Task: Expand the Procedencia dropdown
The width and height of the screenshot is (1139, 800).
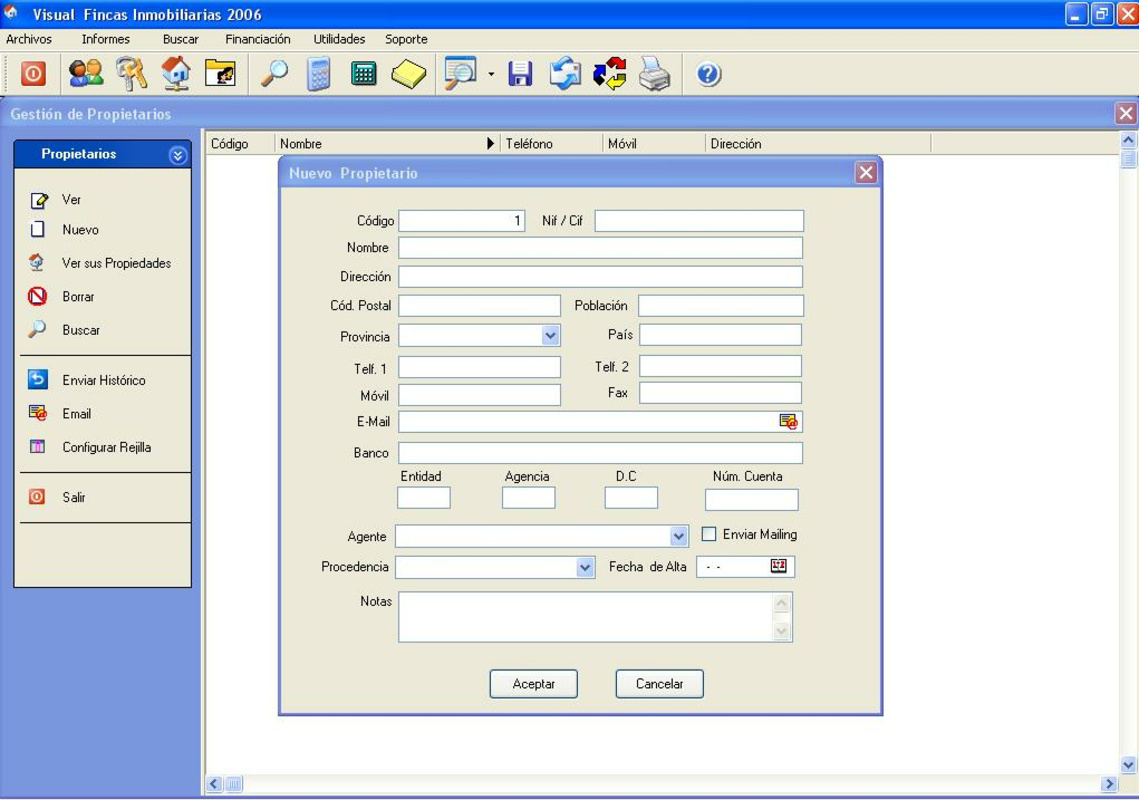Action: click(585, 567)
